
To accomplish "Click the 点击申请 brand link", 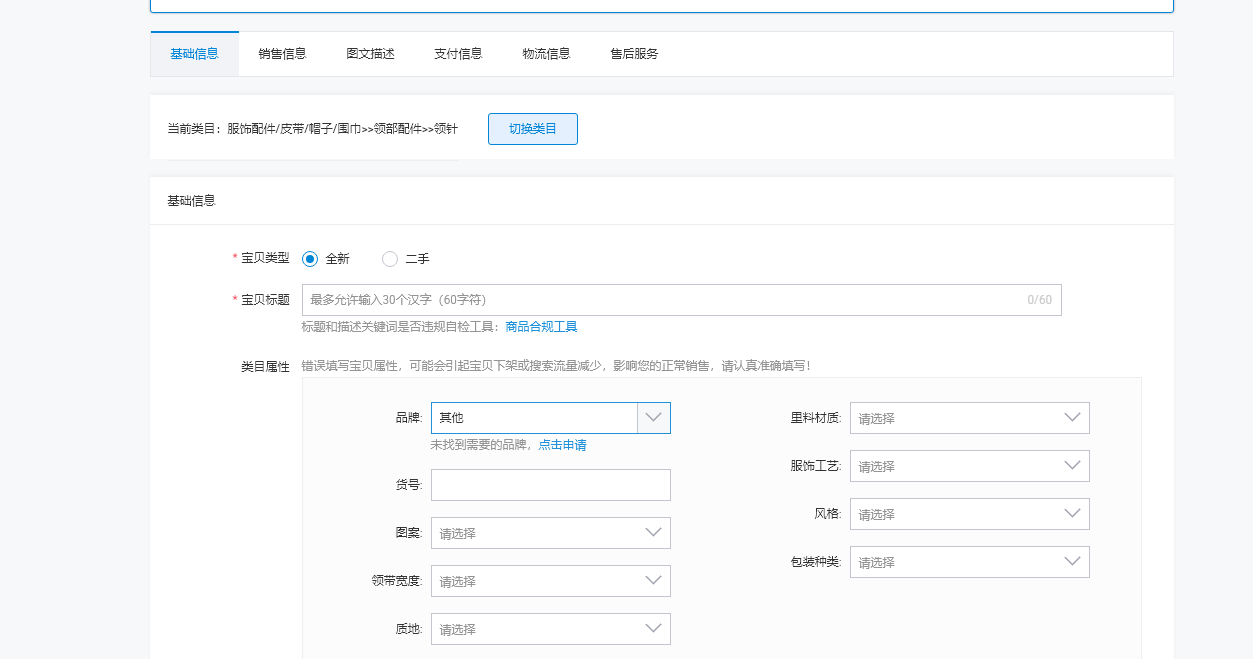I will pyautogui.click(x=562, y=445).
